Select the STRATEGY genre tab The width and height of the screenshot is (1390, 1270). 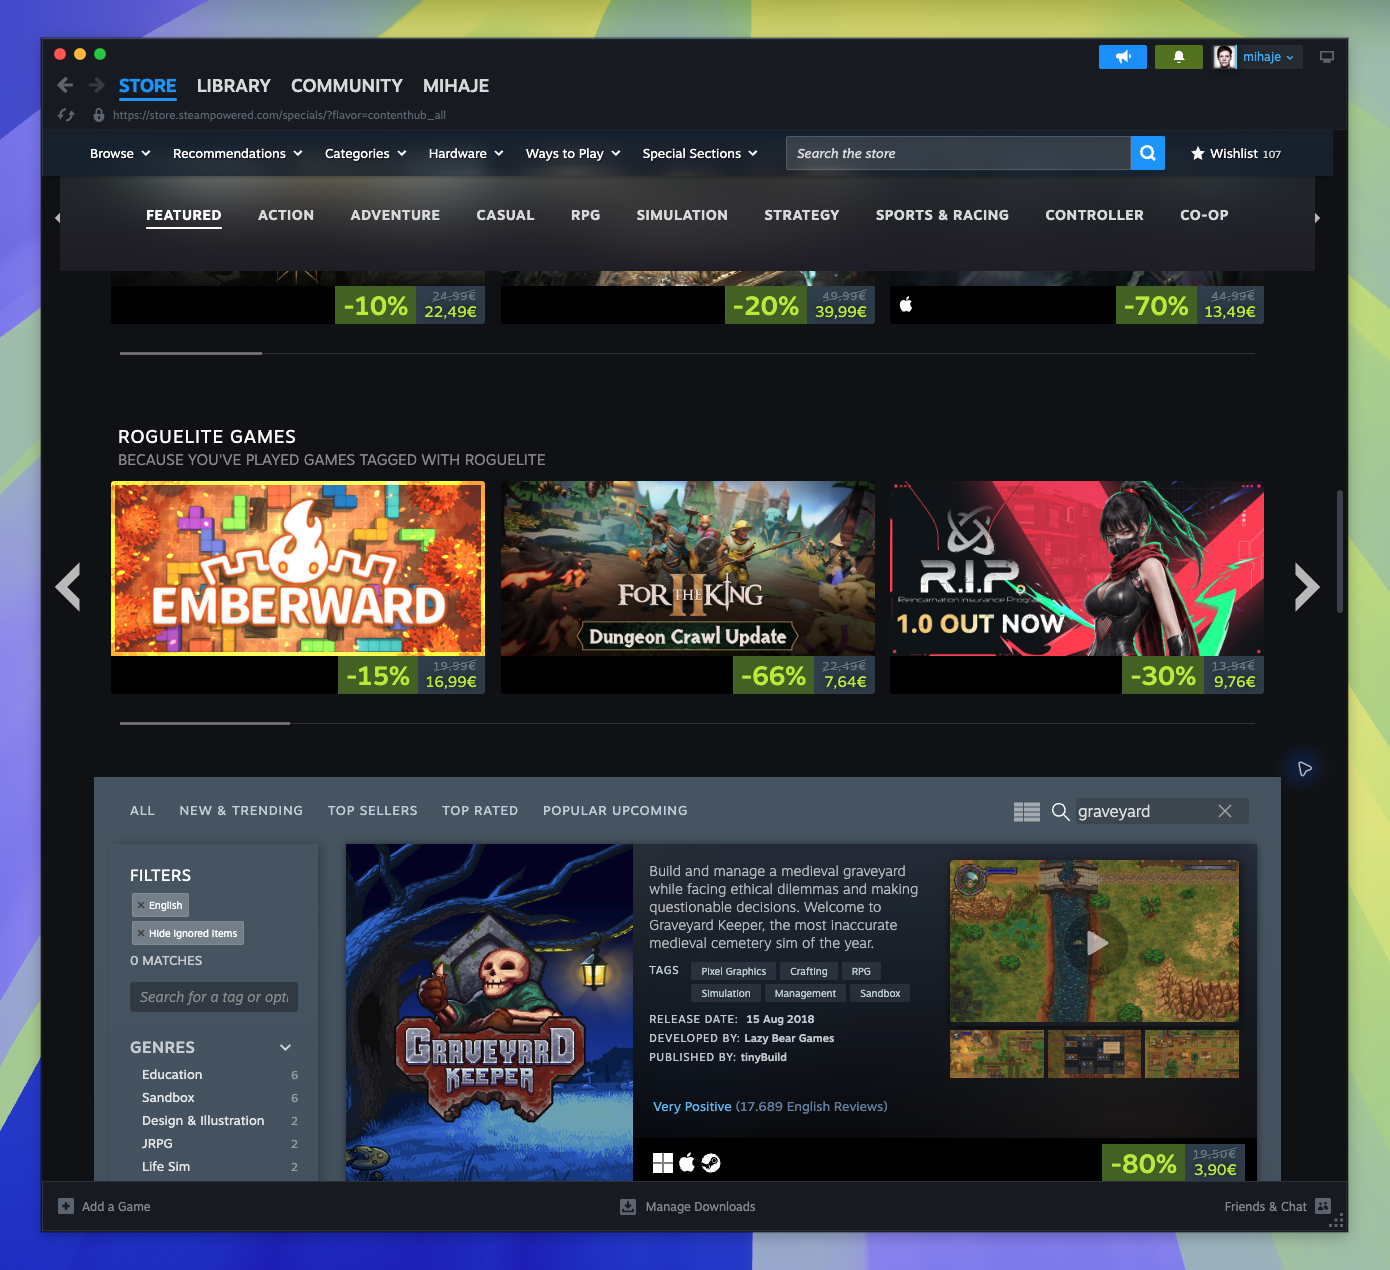tap(802, 215)
